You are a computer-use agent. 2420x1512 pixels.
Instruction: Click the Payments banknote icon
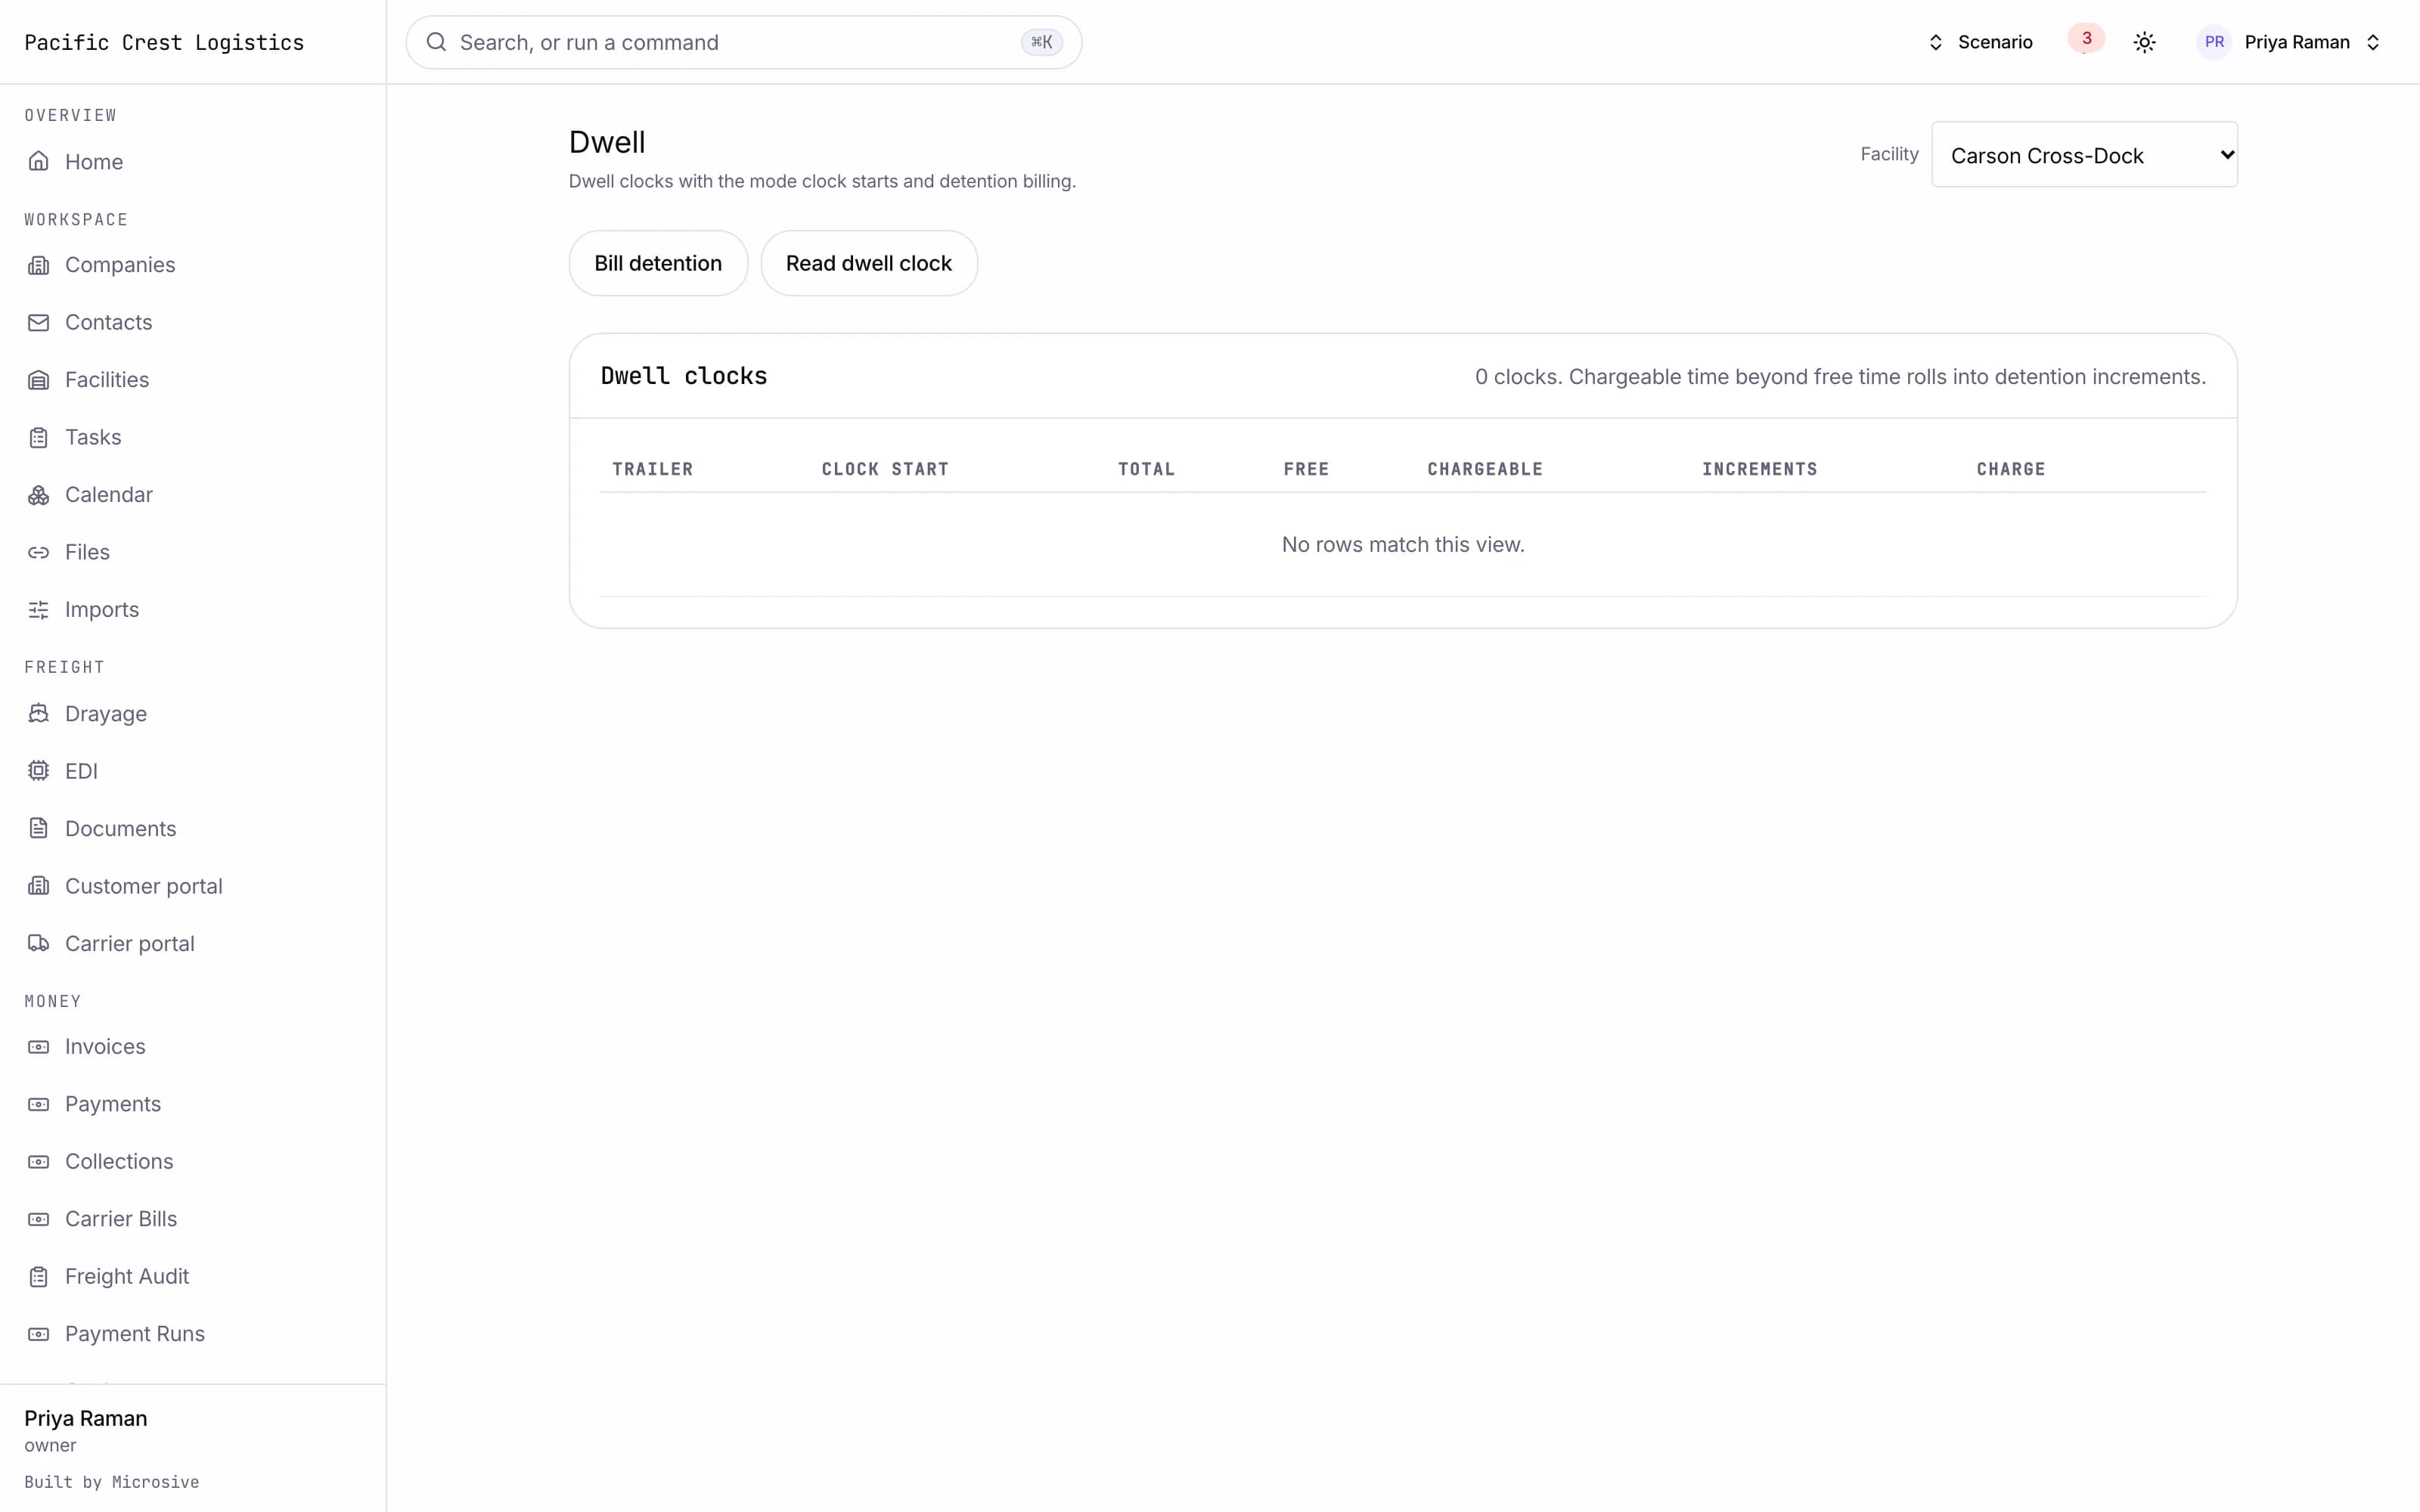(38, 1104)
